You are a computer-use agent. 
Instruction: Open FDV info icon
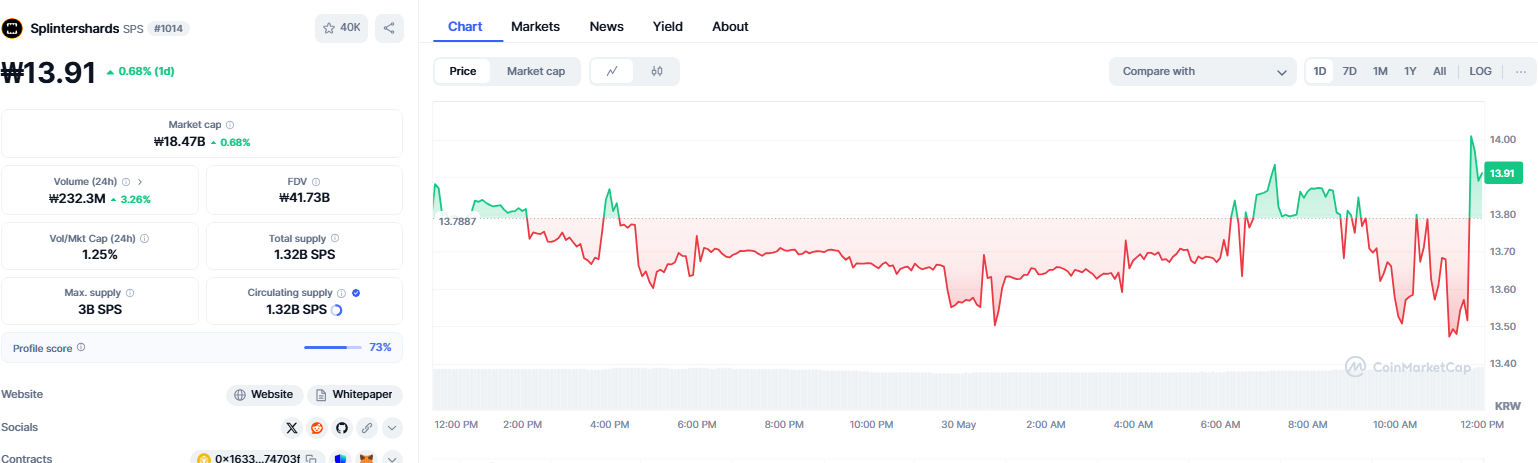(316, 182)
